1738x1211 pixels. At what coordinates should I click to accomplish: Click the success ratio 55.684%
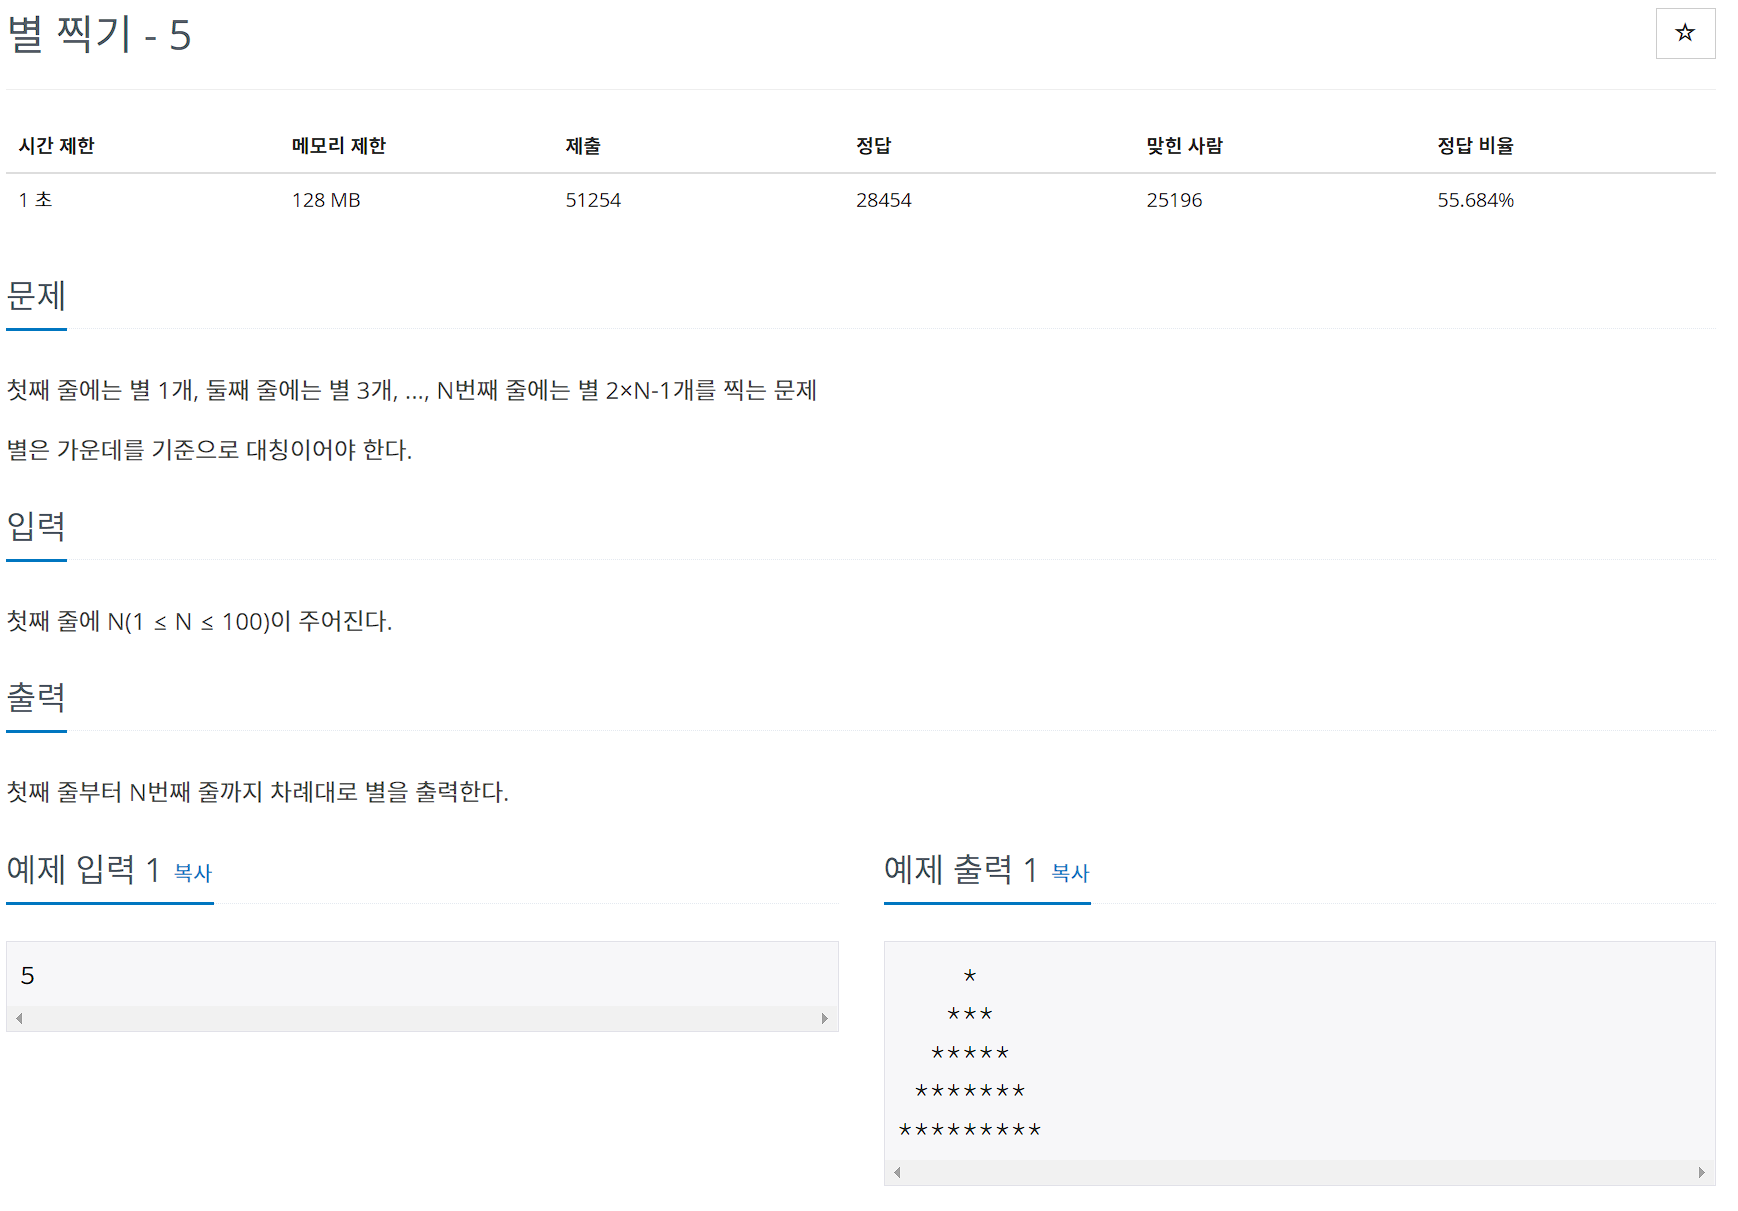point(1476,200)
